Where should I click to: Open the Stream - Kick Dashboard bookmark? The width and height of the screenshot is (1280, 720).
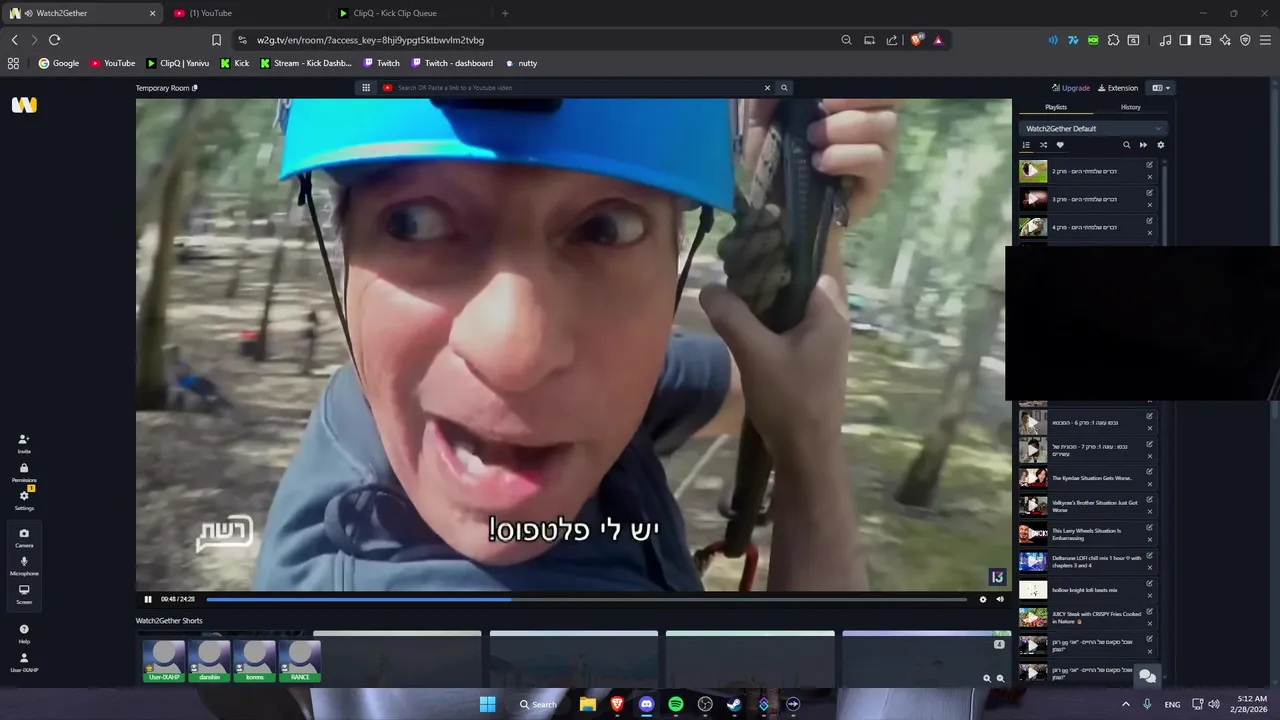(x=306, y=63)
